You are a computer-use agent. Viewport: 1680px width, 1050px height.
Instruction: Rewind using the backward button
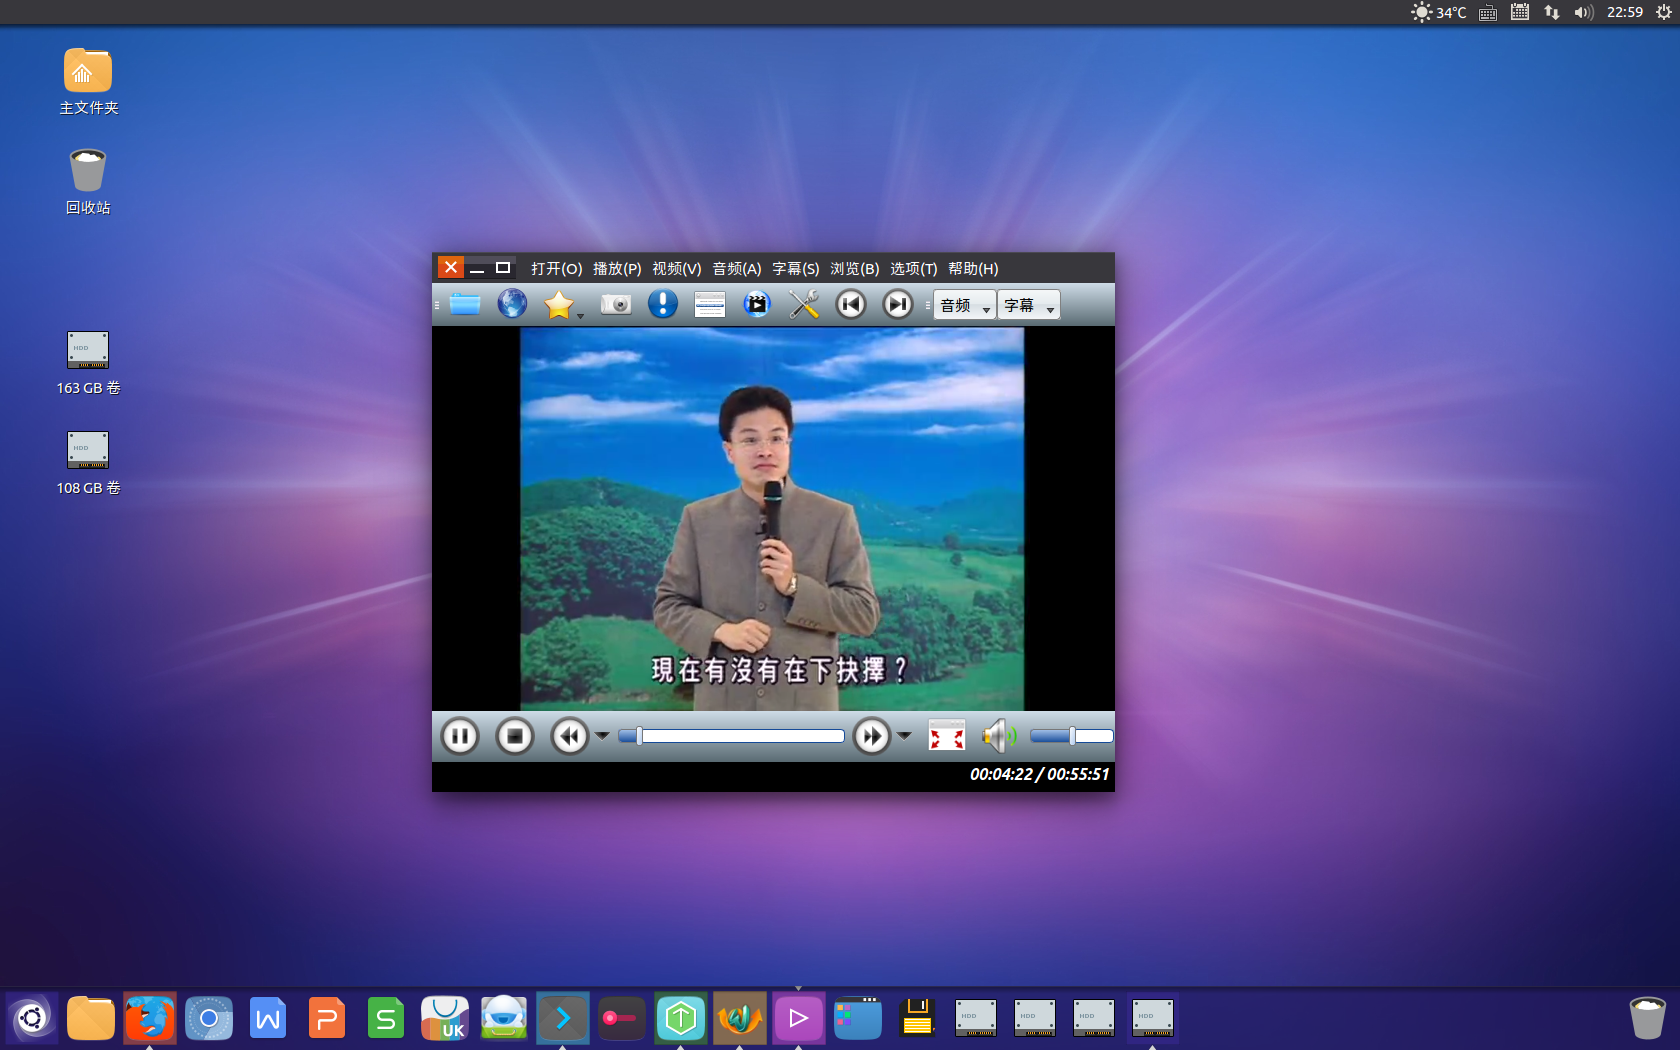(x=570, y=737)
